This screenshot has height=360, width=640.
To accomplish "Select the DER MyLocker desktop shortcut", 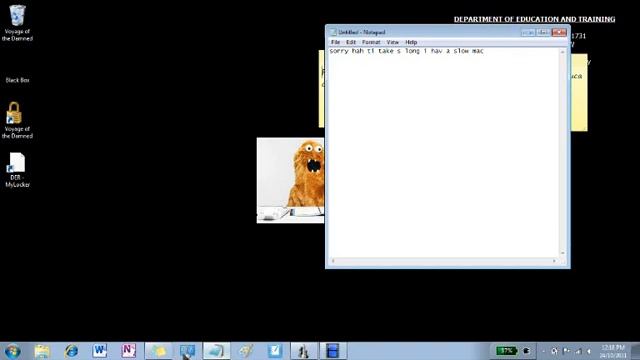I will click(17, 170).
